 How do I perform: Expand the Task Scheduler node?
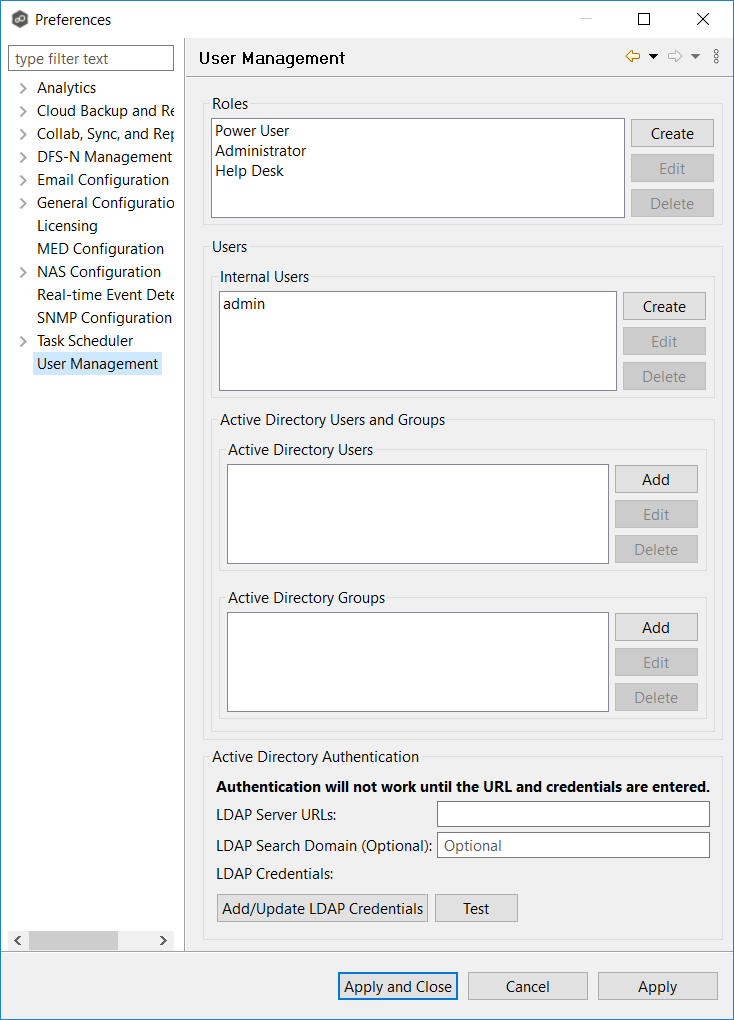pyautogui.click(x=23, y=341)
